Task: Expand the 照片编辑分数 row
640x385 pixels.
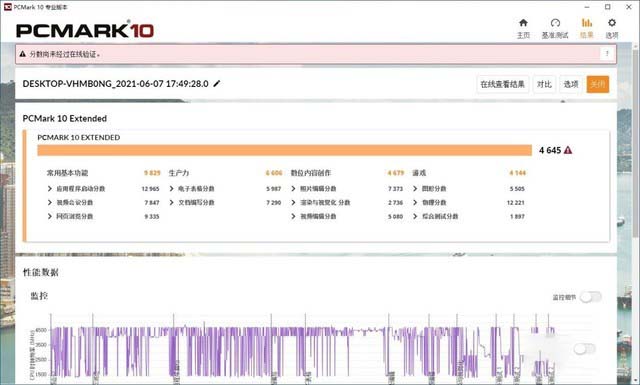Action: [293, 189]
